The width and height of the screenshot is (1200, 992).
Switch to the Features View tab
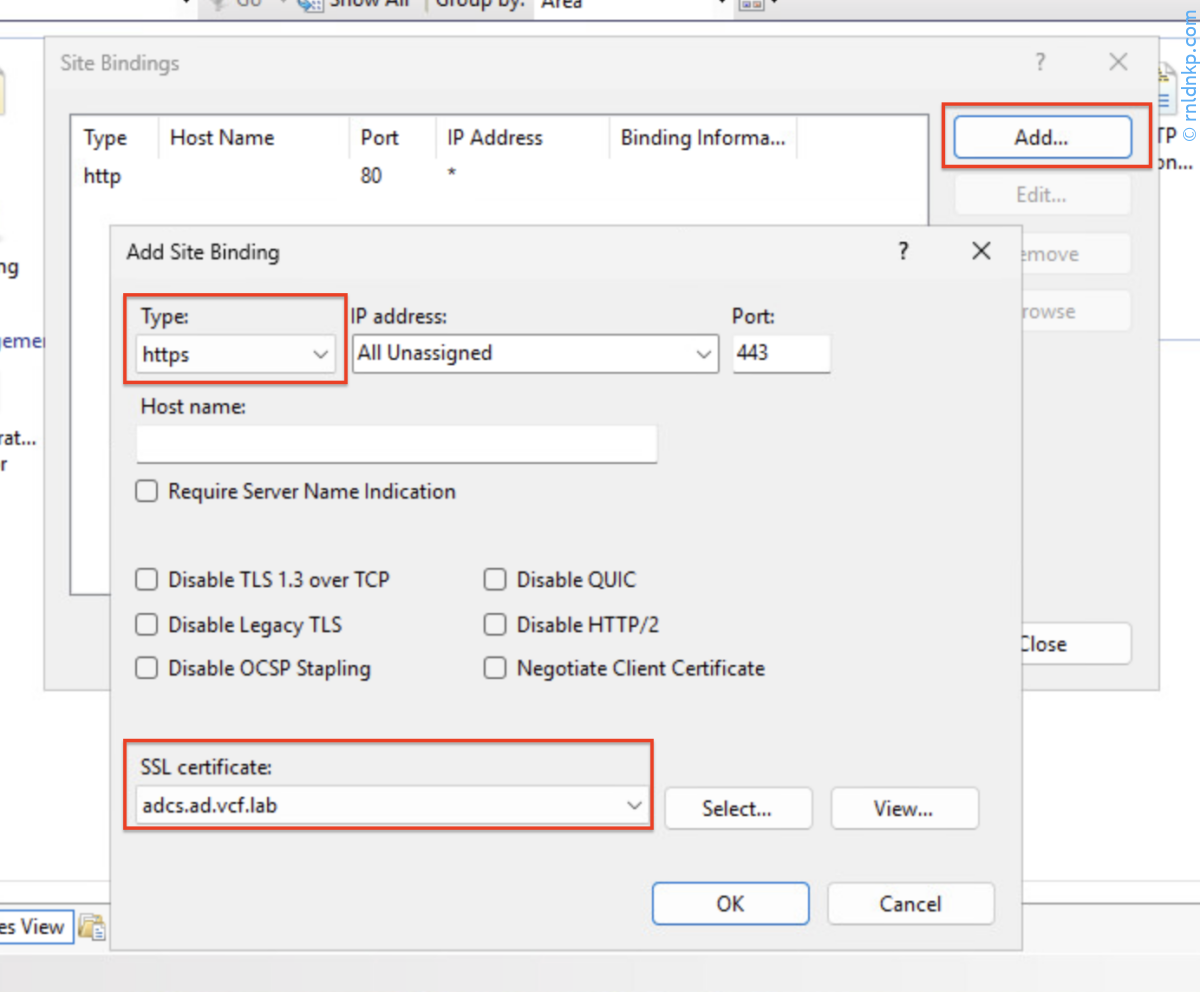[x=32, y=927]
